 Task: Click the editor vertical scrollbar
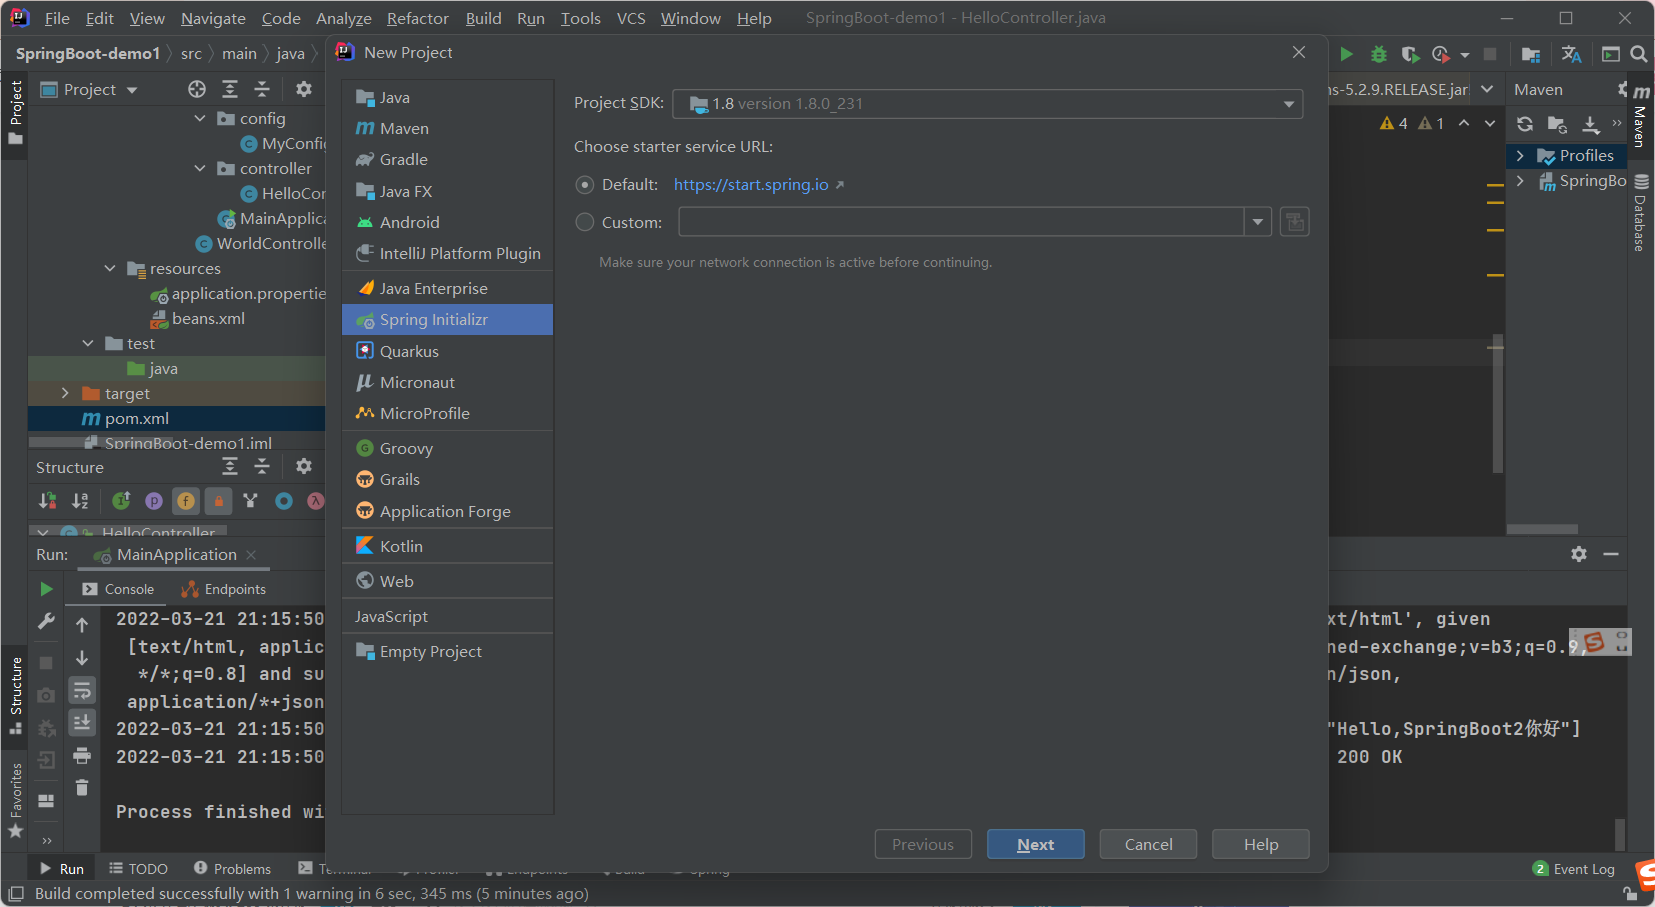(1497, 403)
